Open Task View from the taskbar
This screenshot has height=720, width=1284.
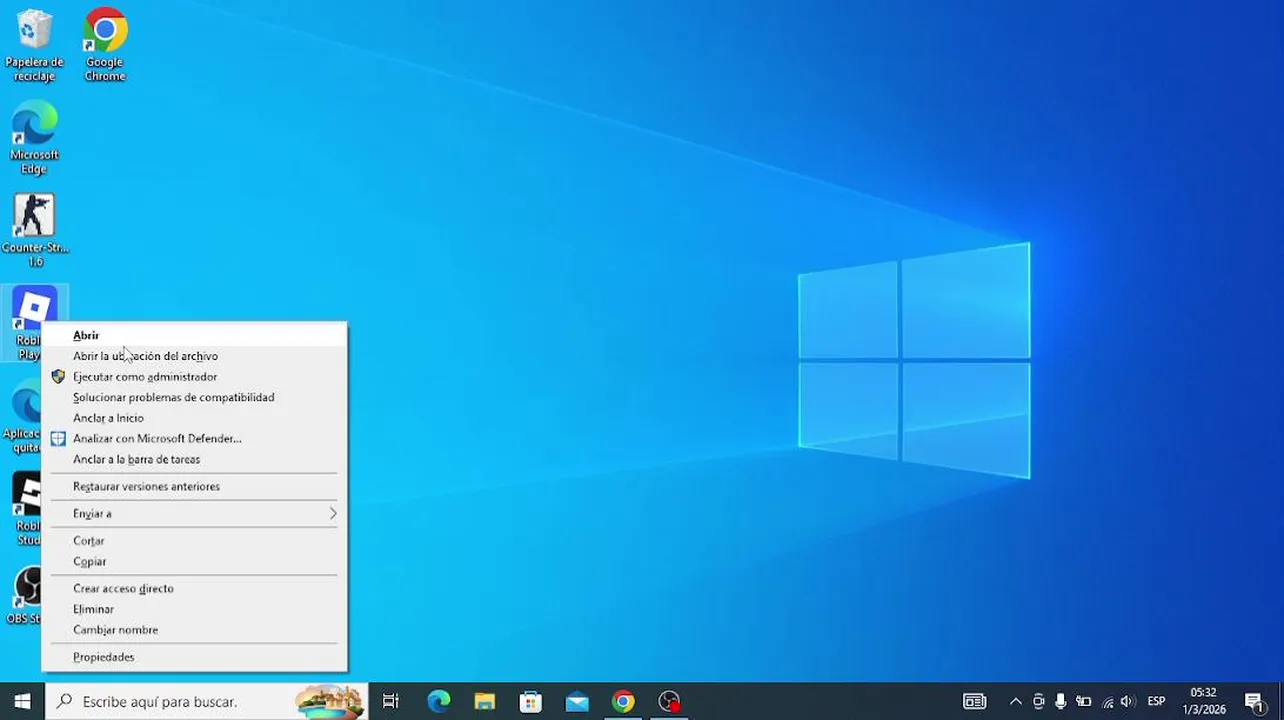point(390,701)
